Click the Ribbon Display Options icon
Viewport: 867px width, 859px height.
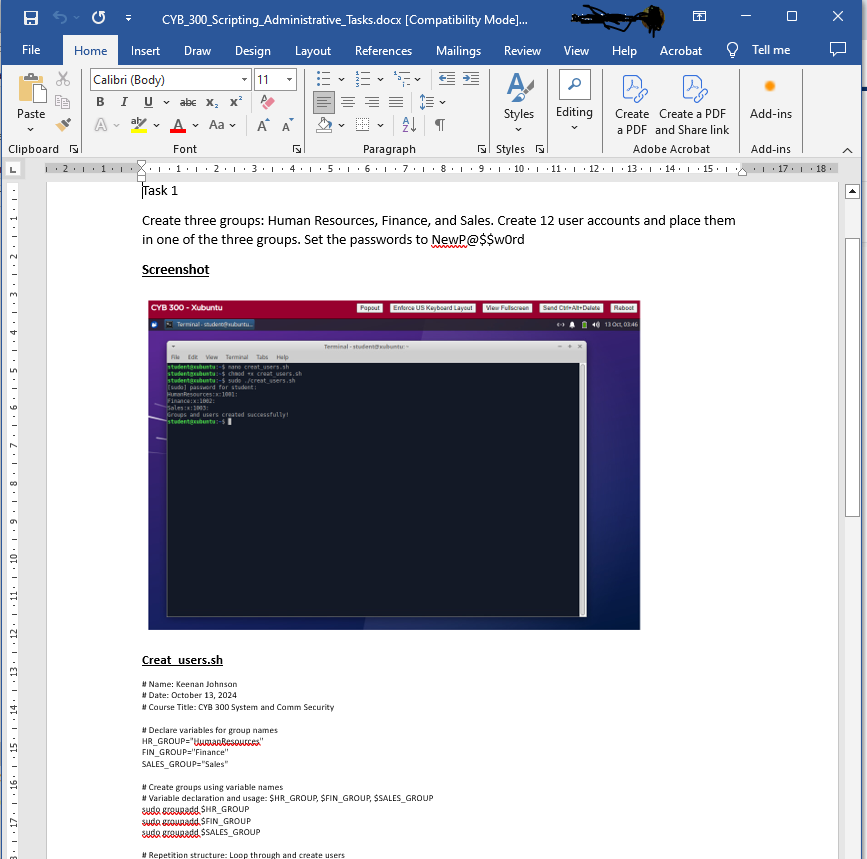pos(699,17)
